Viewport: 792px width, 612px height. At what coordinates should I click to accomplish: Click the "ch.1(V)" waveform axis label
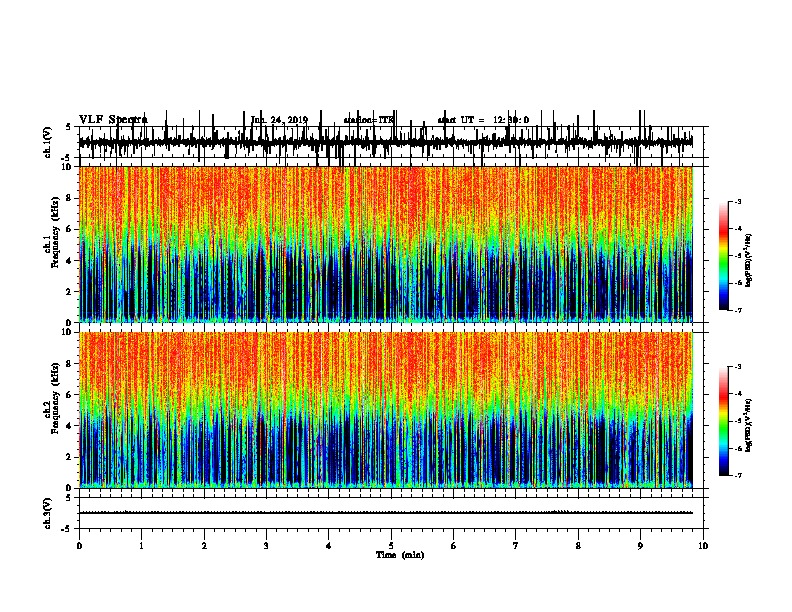point(47,142)
